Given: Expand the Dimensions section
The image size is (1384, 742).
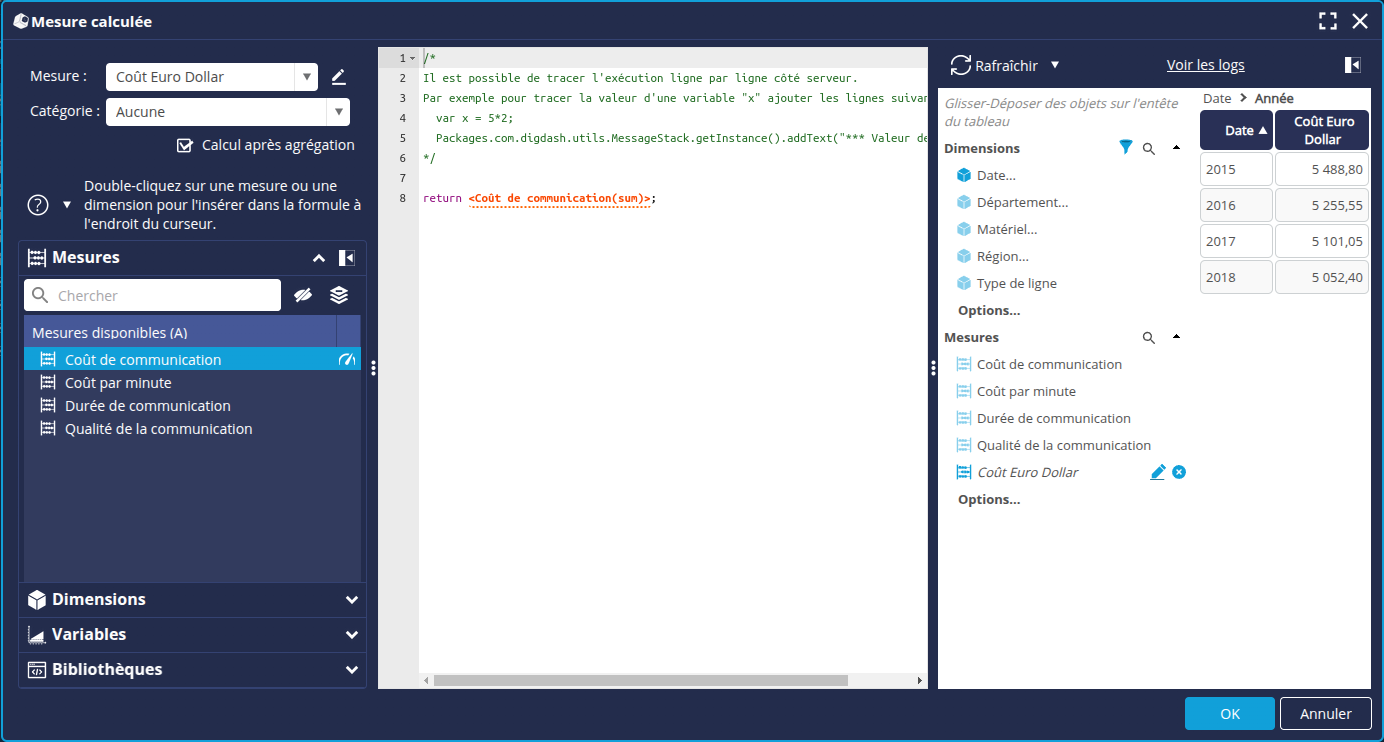Looking at the screenshot, I should pyautogui.click(x=193, y=600).
